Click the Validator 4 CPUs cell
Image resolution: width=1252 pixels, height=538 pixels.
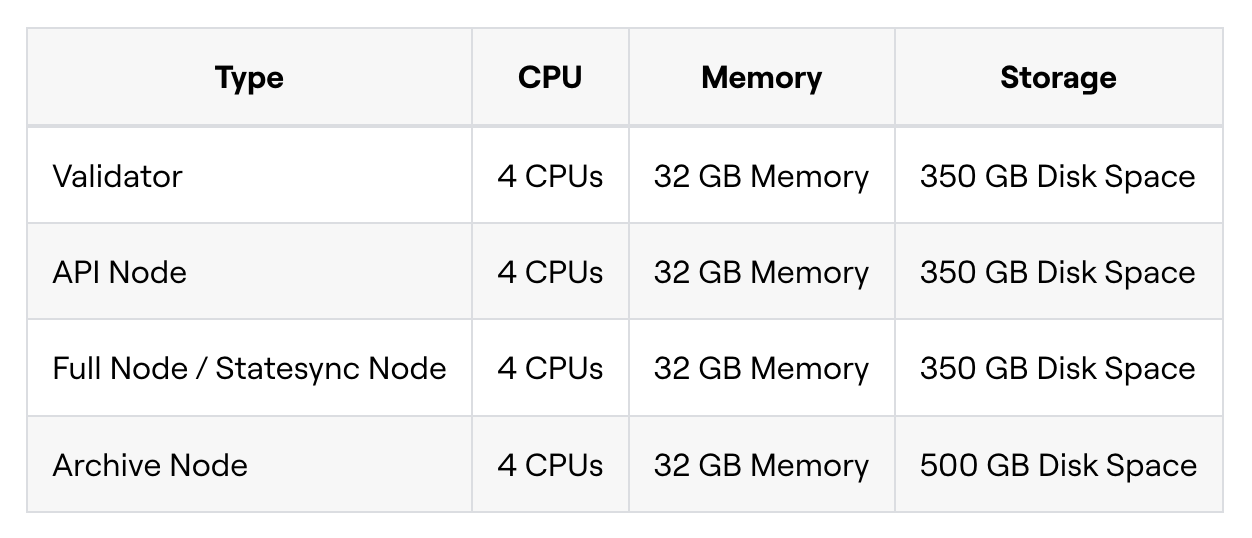click(x=550, y=176)
